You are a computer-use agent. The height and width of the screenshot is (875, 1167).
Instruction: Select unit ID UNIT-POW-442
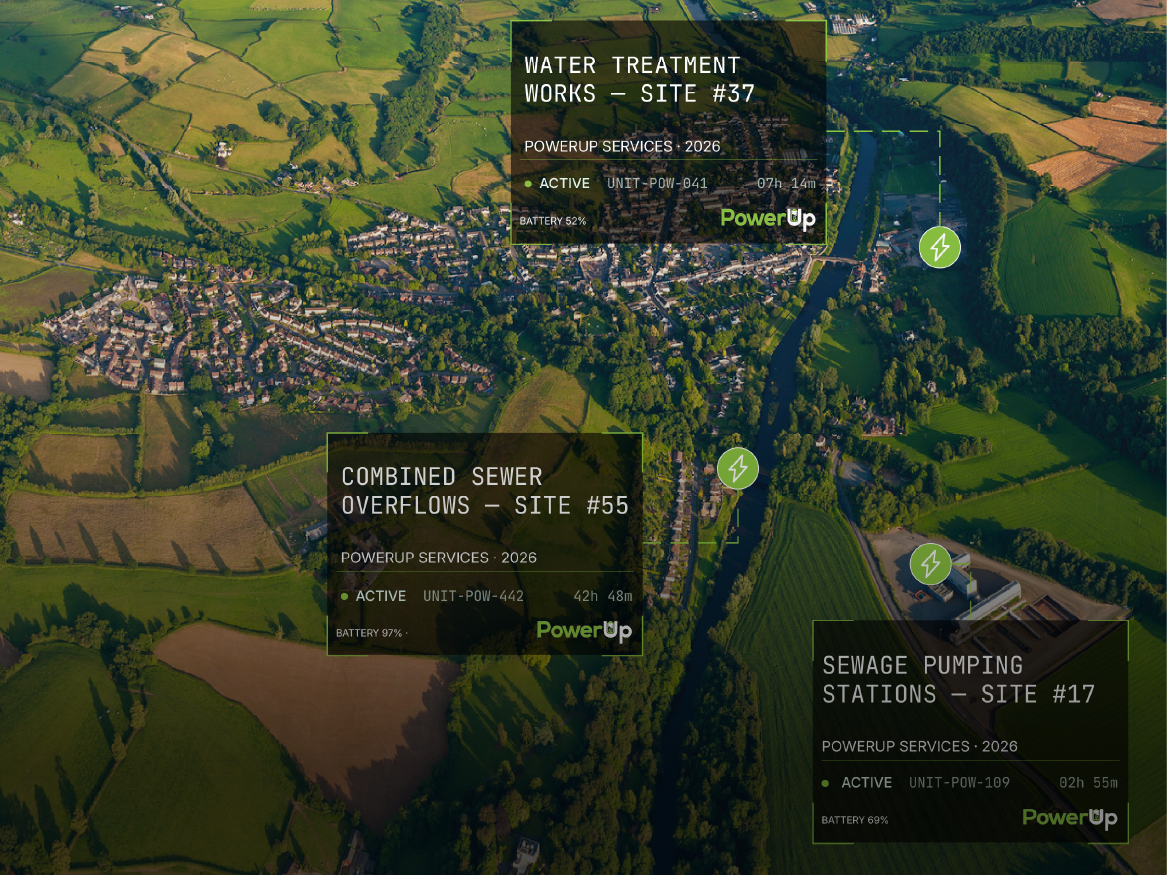click(x=473, y=596)
